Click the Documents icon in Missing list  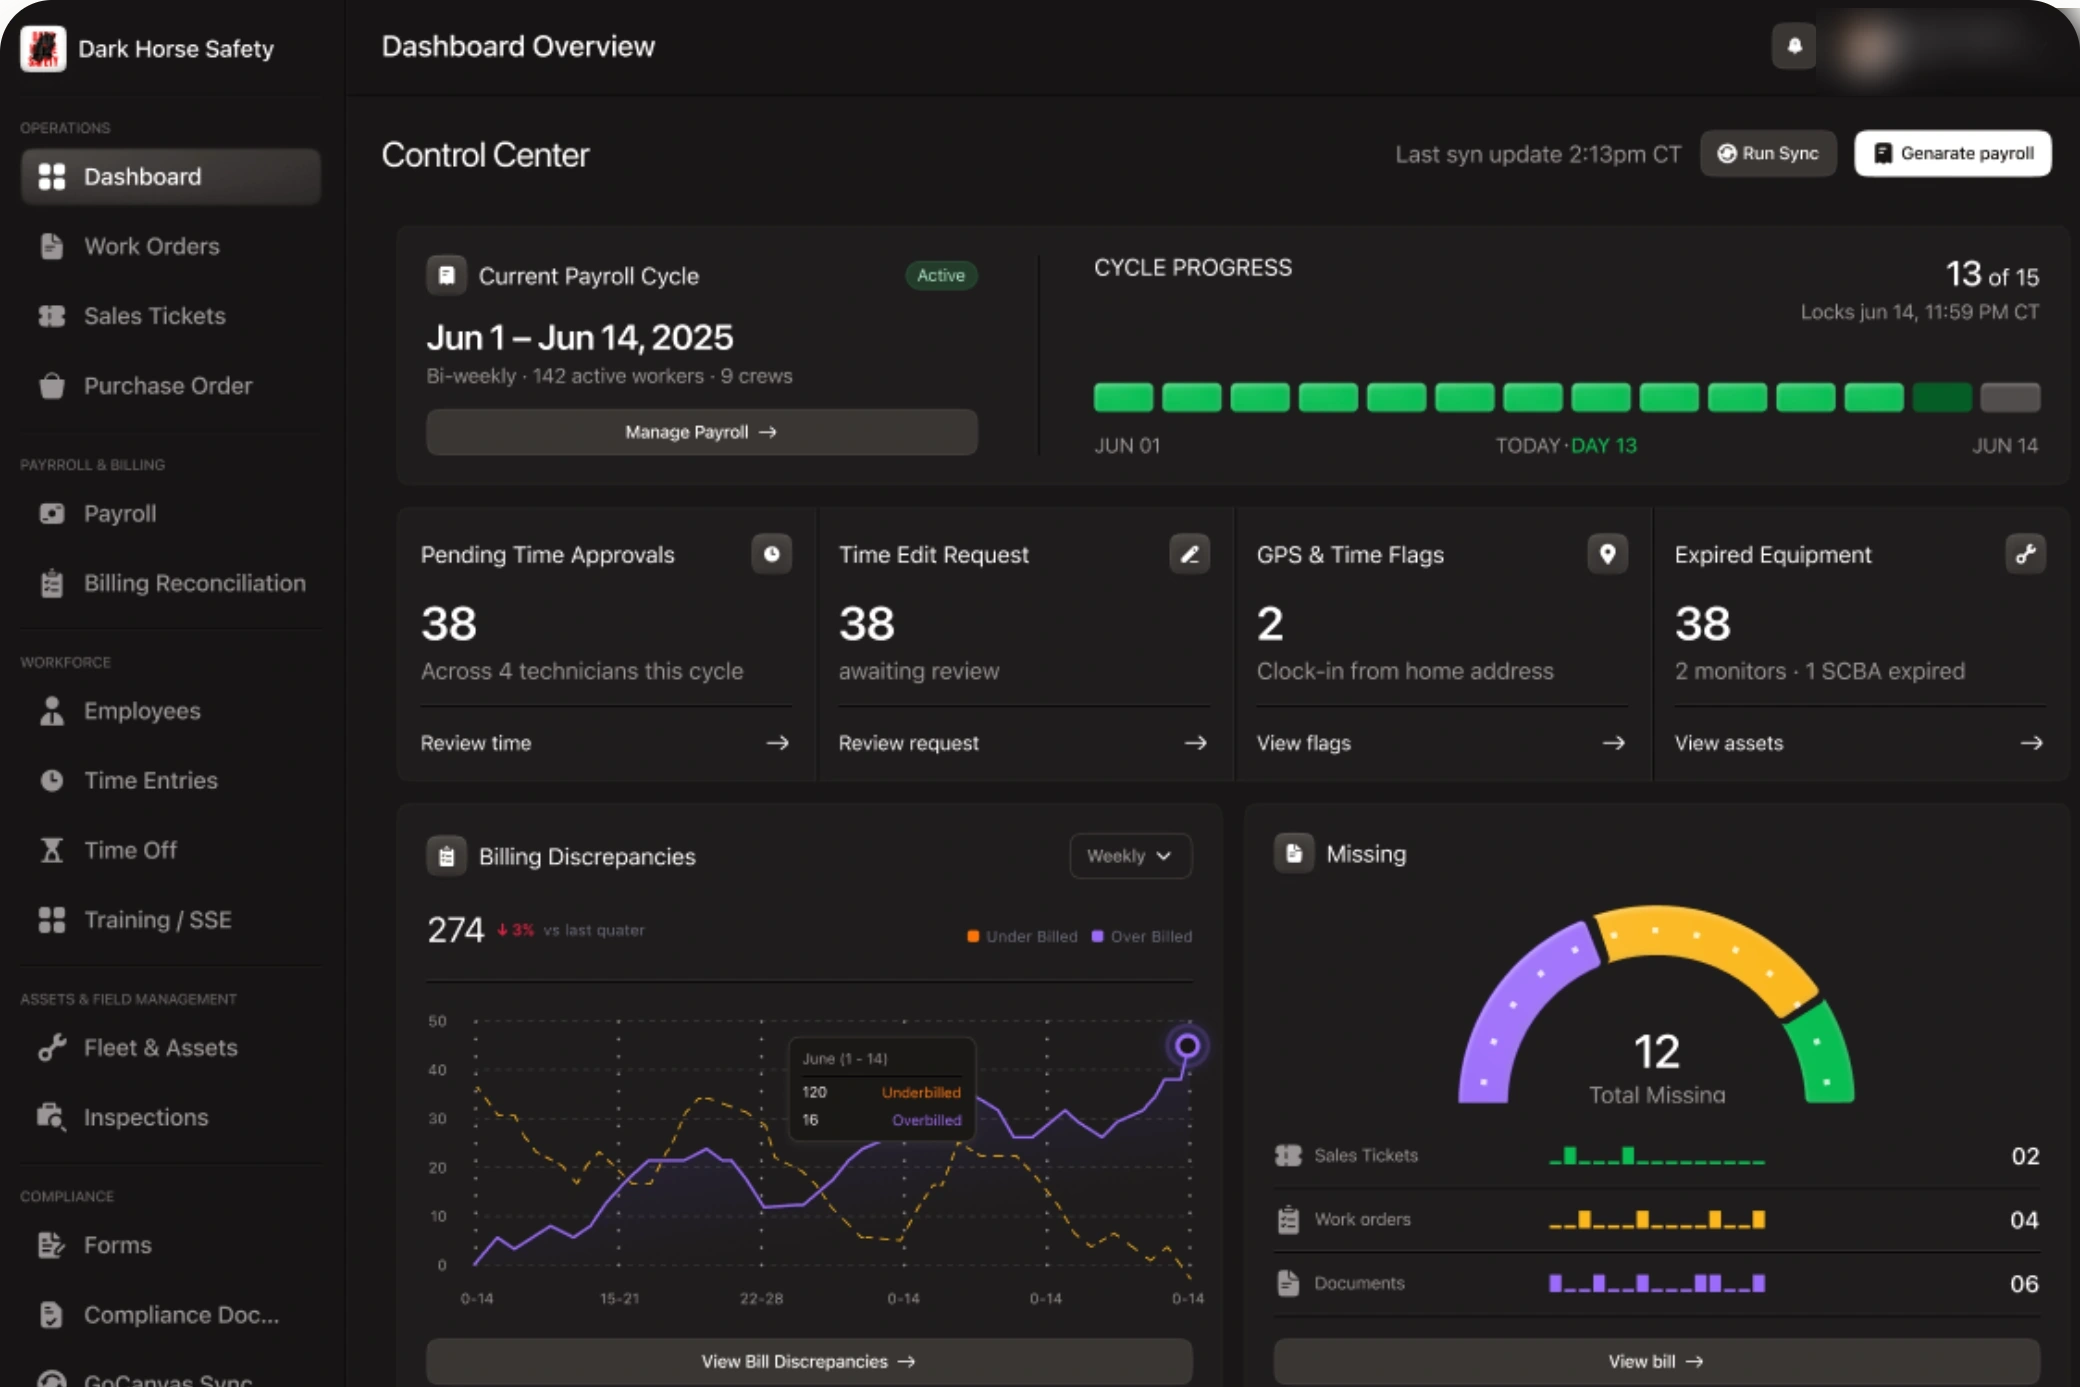click(1288, 1283)
